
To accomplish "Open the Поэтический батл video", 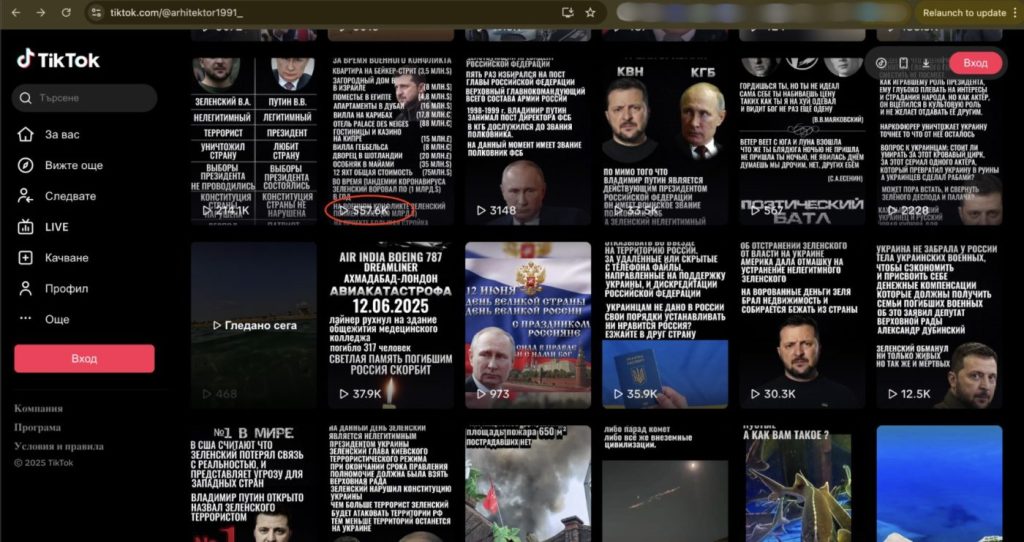I will (802, 141).
